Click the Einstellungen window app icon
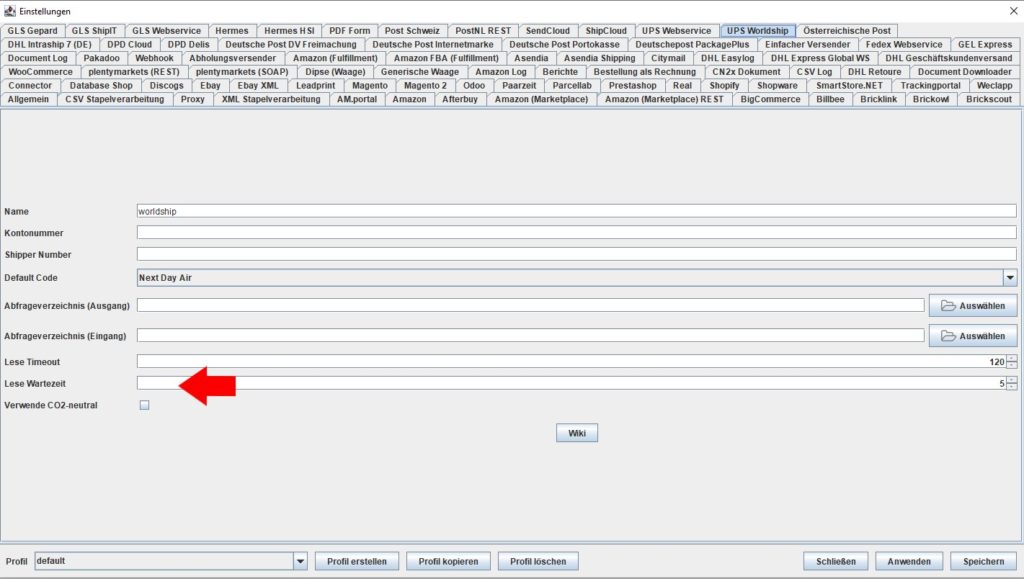 click(10, 11)
